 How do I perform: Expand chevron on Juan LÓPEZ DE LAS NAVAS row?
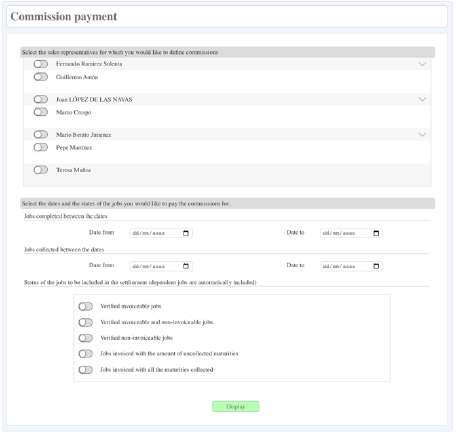[x=422, y=99]
